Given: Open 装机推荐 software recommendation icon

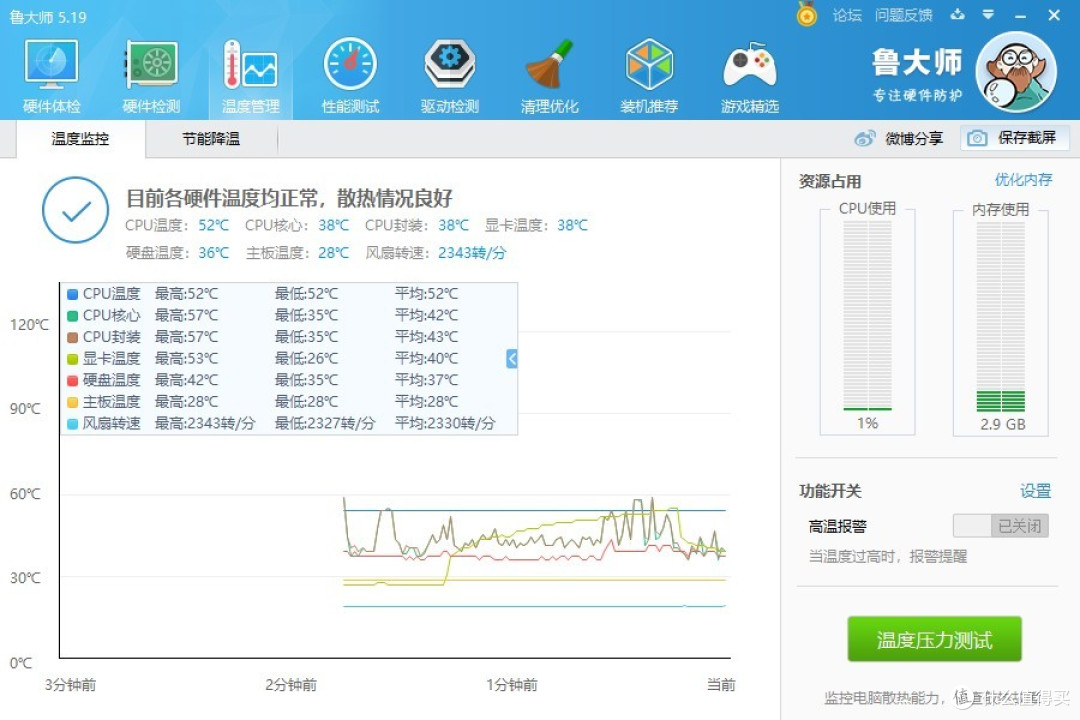Looking at the screenshot, I should (649, 77).
